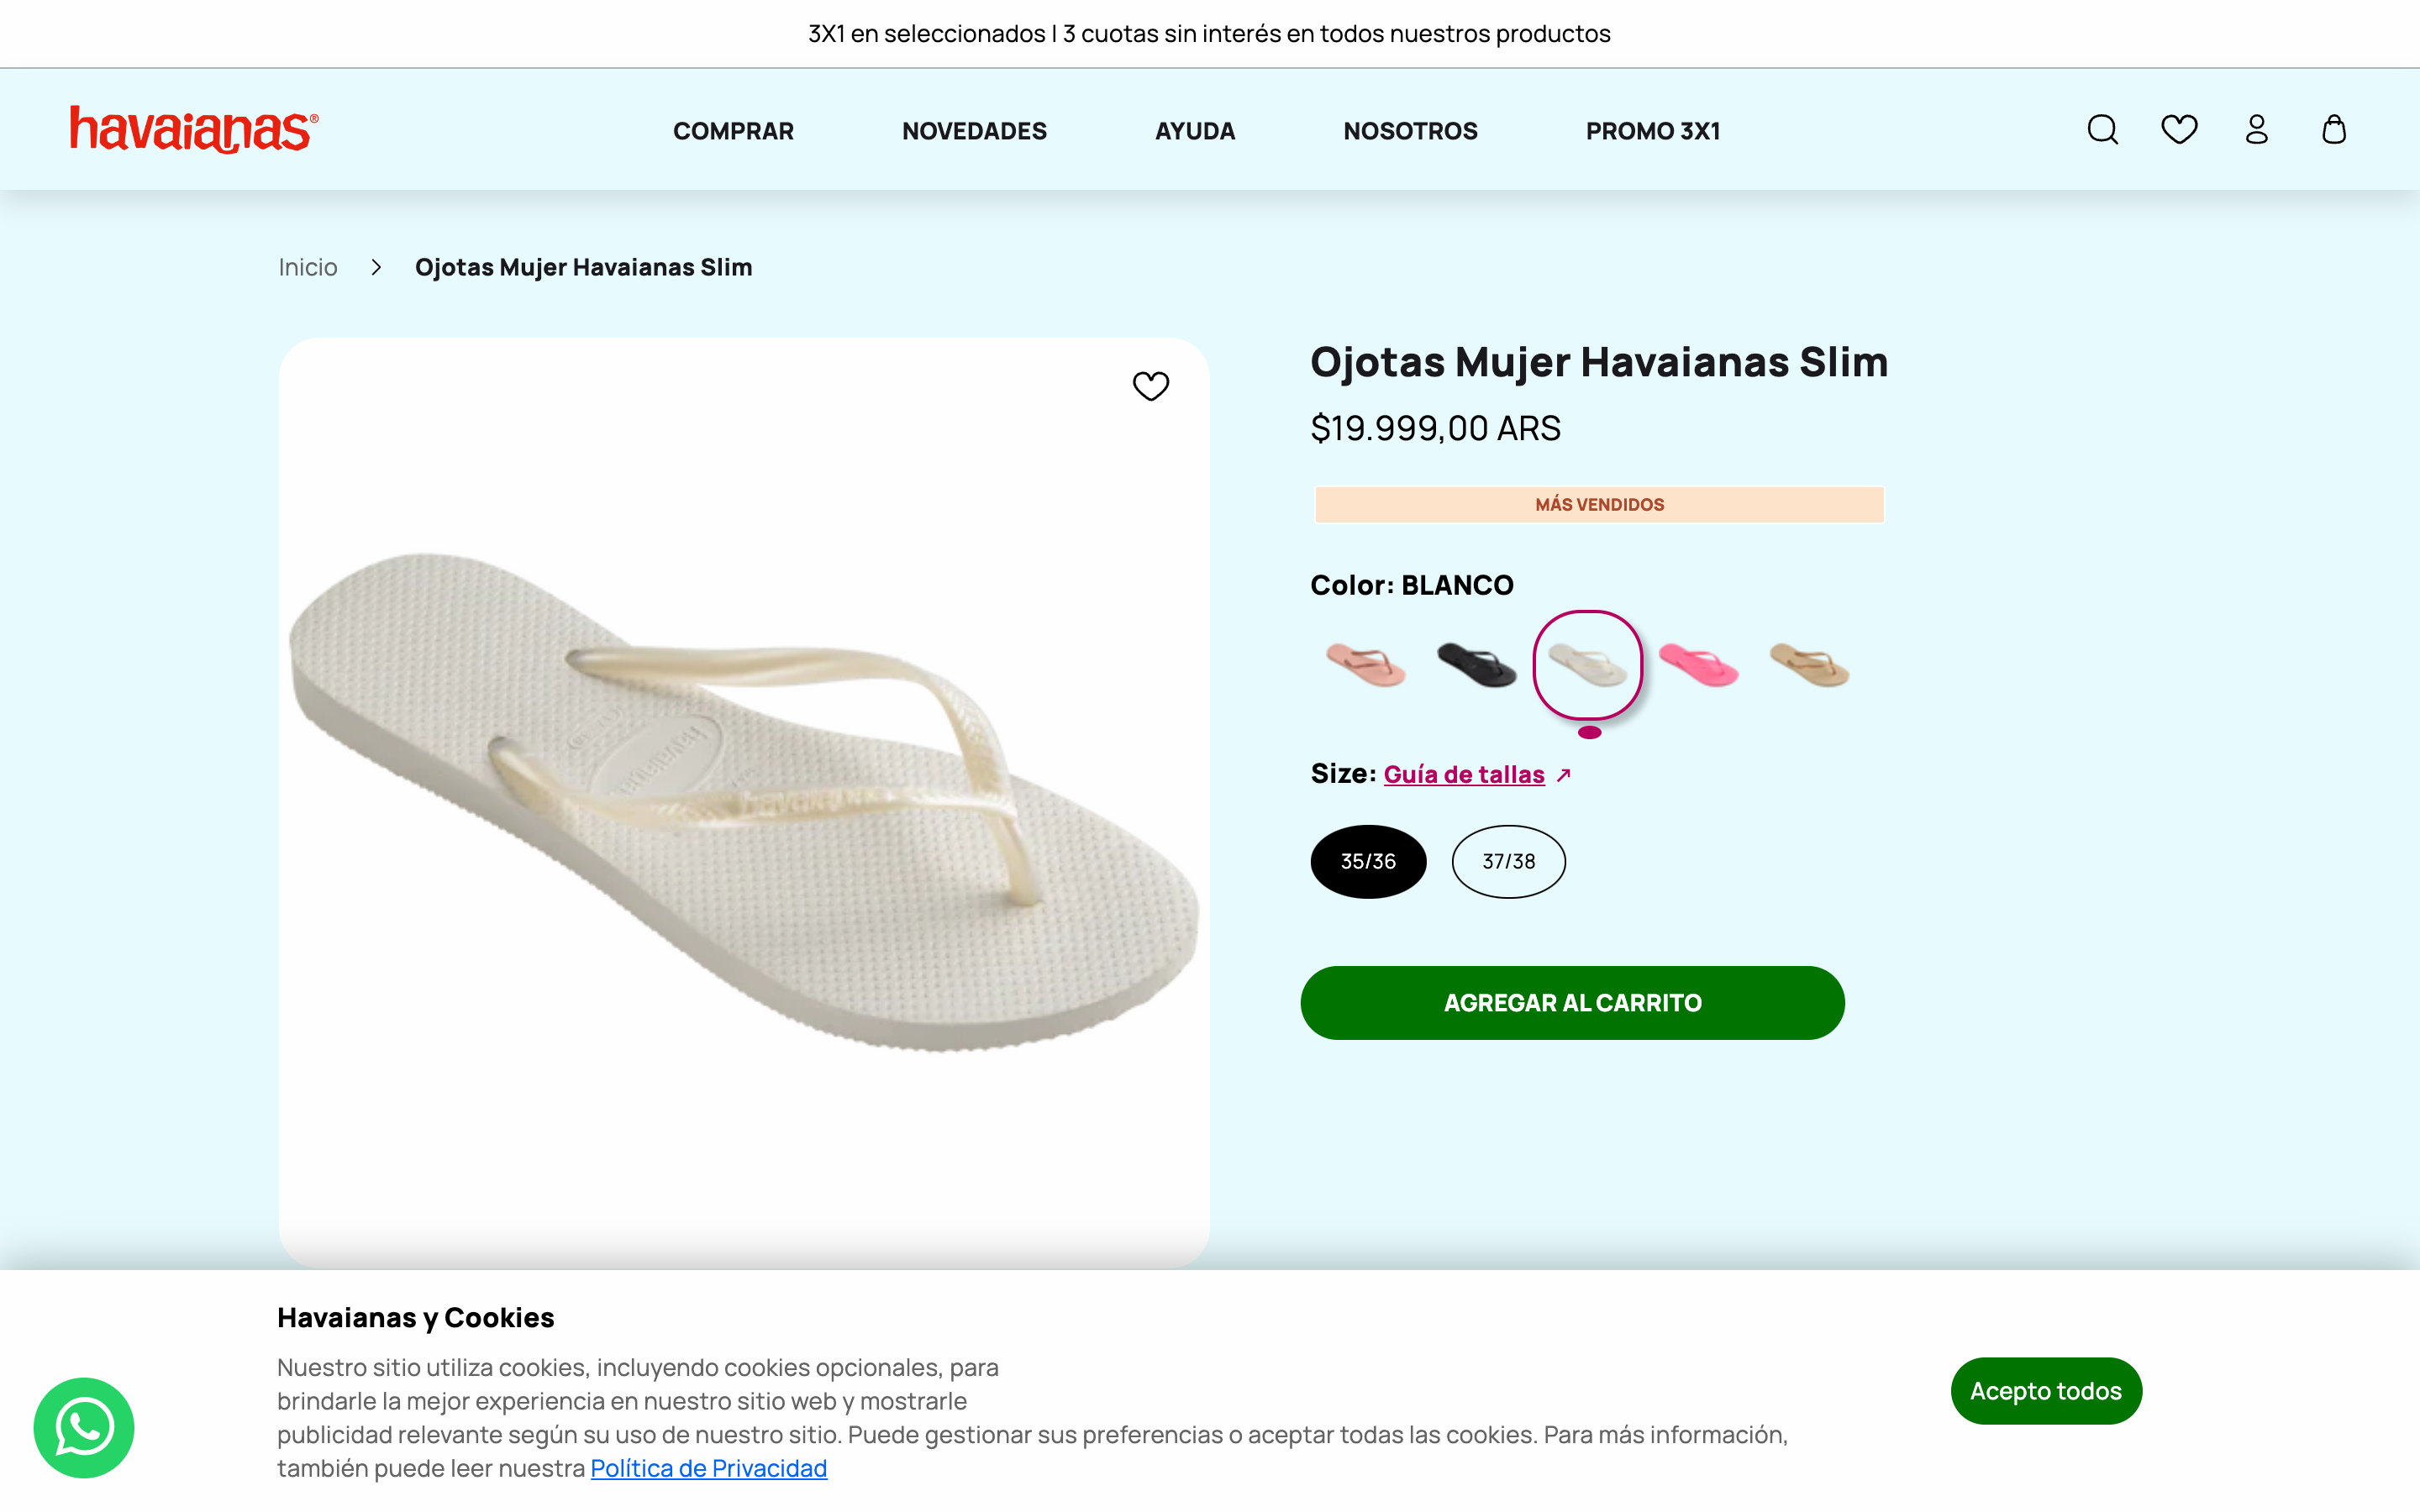
Task: Open the shopping bag icon
Action: [2334, 130]
